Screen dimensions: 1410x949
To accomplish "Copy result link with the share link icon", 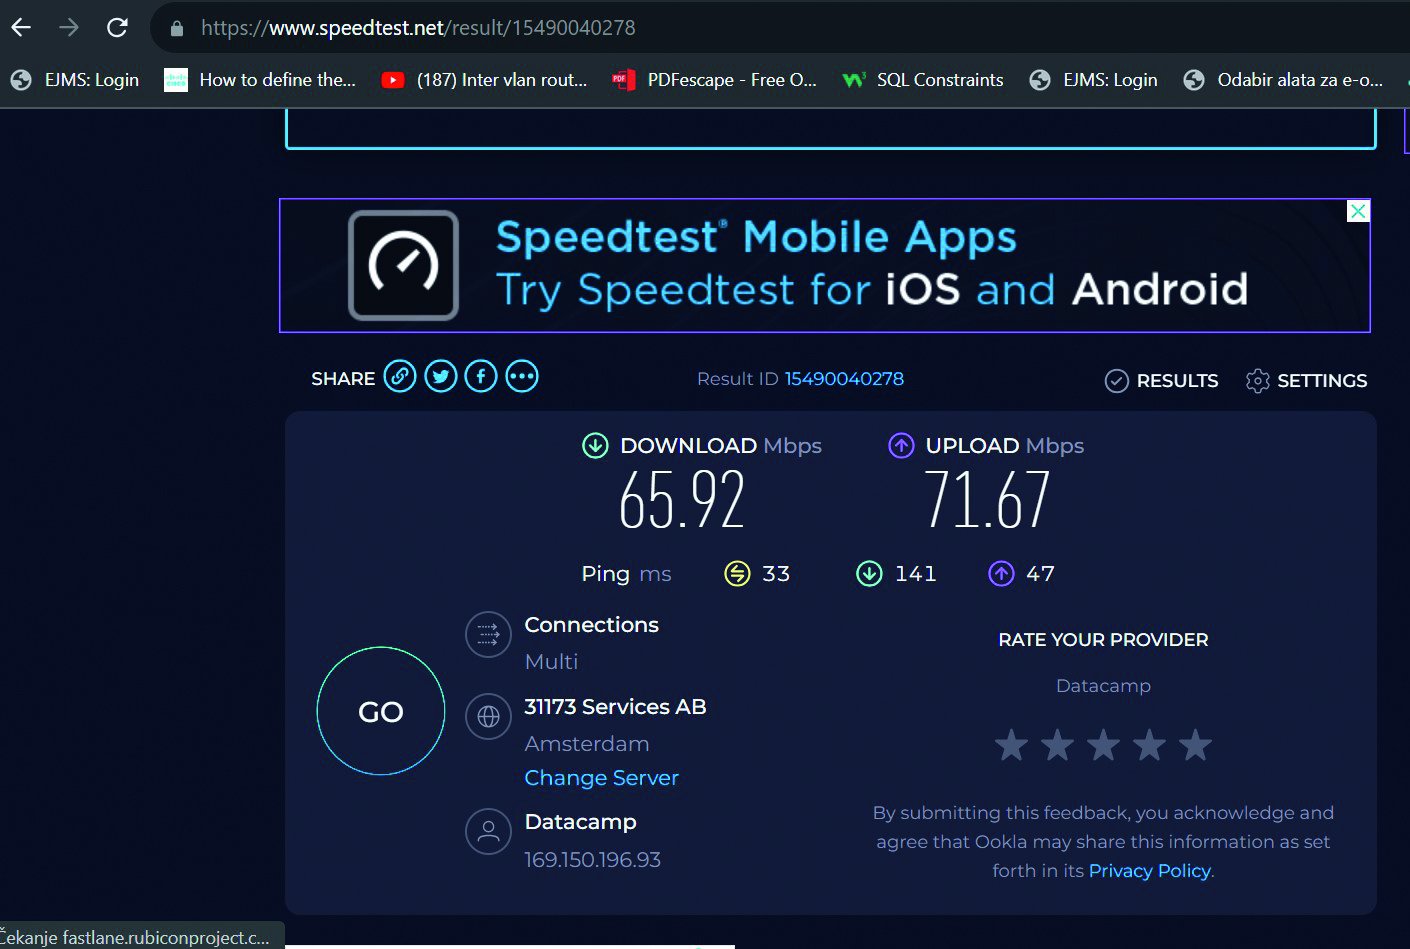I will click(x=400, y=376).
